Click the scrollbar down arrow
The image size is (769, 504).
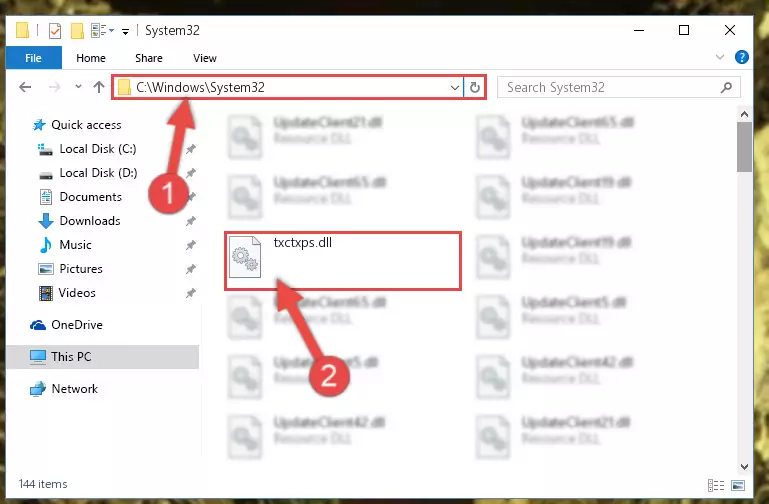744,467
